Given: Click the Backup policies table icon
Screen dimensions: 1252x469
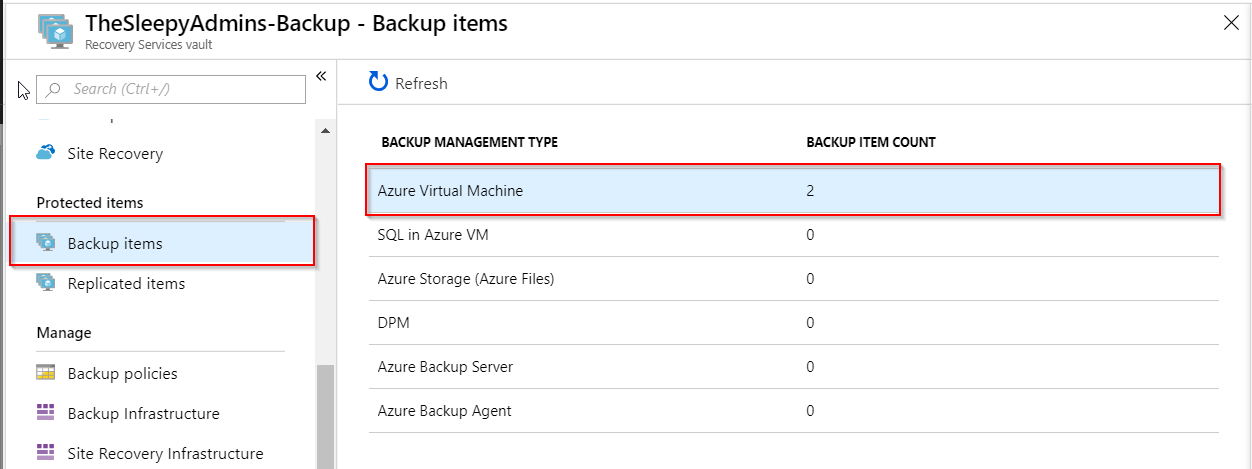Looking at the screenshot, I should (x=46, y=373).
